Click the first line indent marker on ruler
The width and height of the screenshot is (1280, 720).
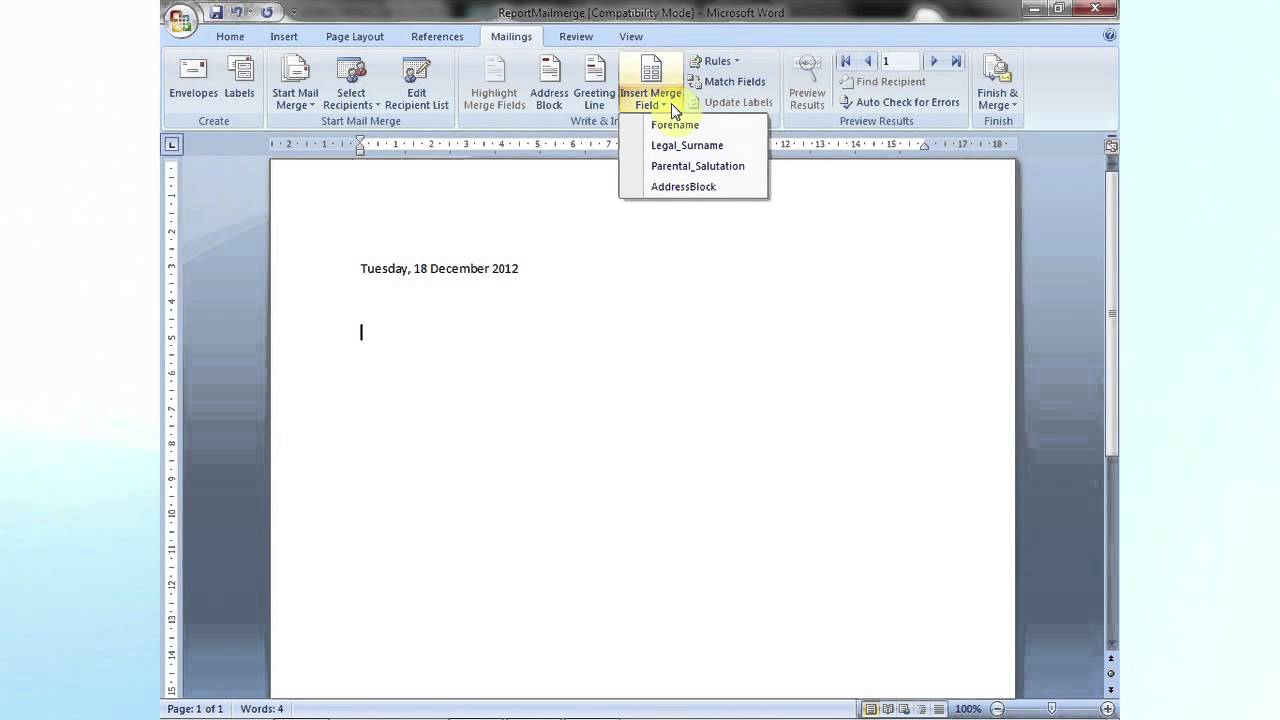coord(361,140)
